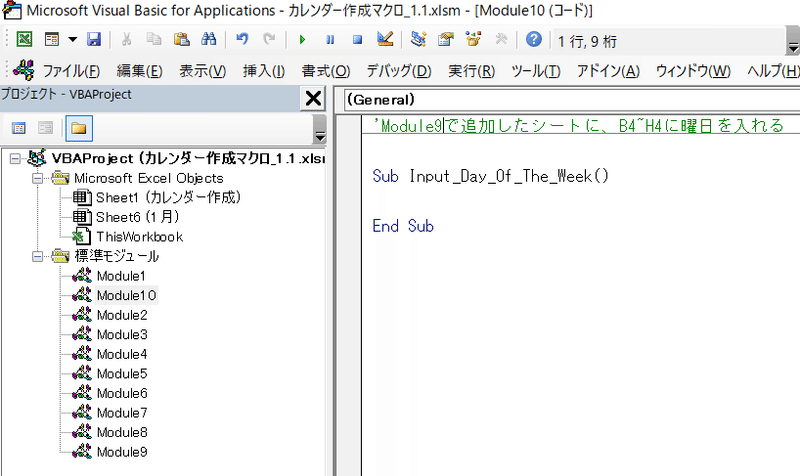Undo the last action
The width and height of the screenshot is (800, 476).
(242, 39)
